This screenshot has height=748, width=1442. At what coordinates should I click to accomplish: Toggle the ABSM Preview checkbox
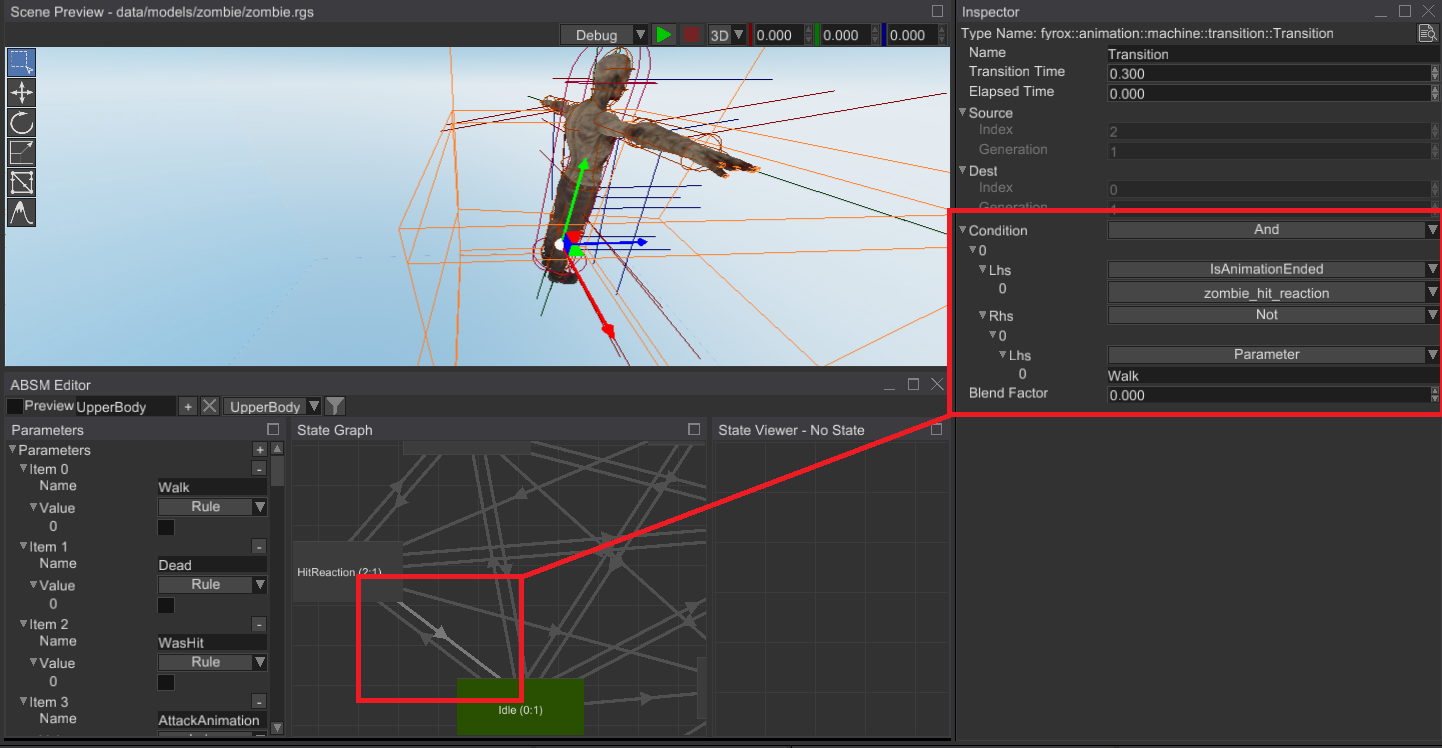click(x=15, y=406)
